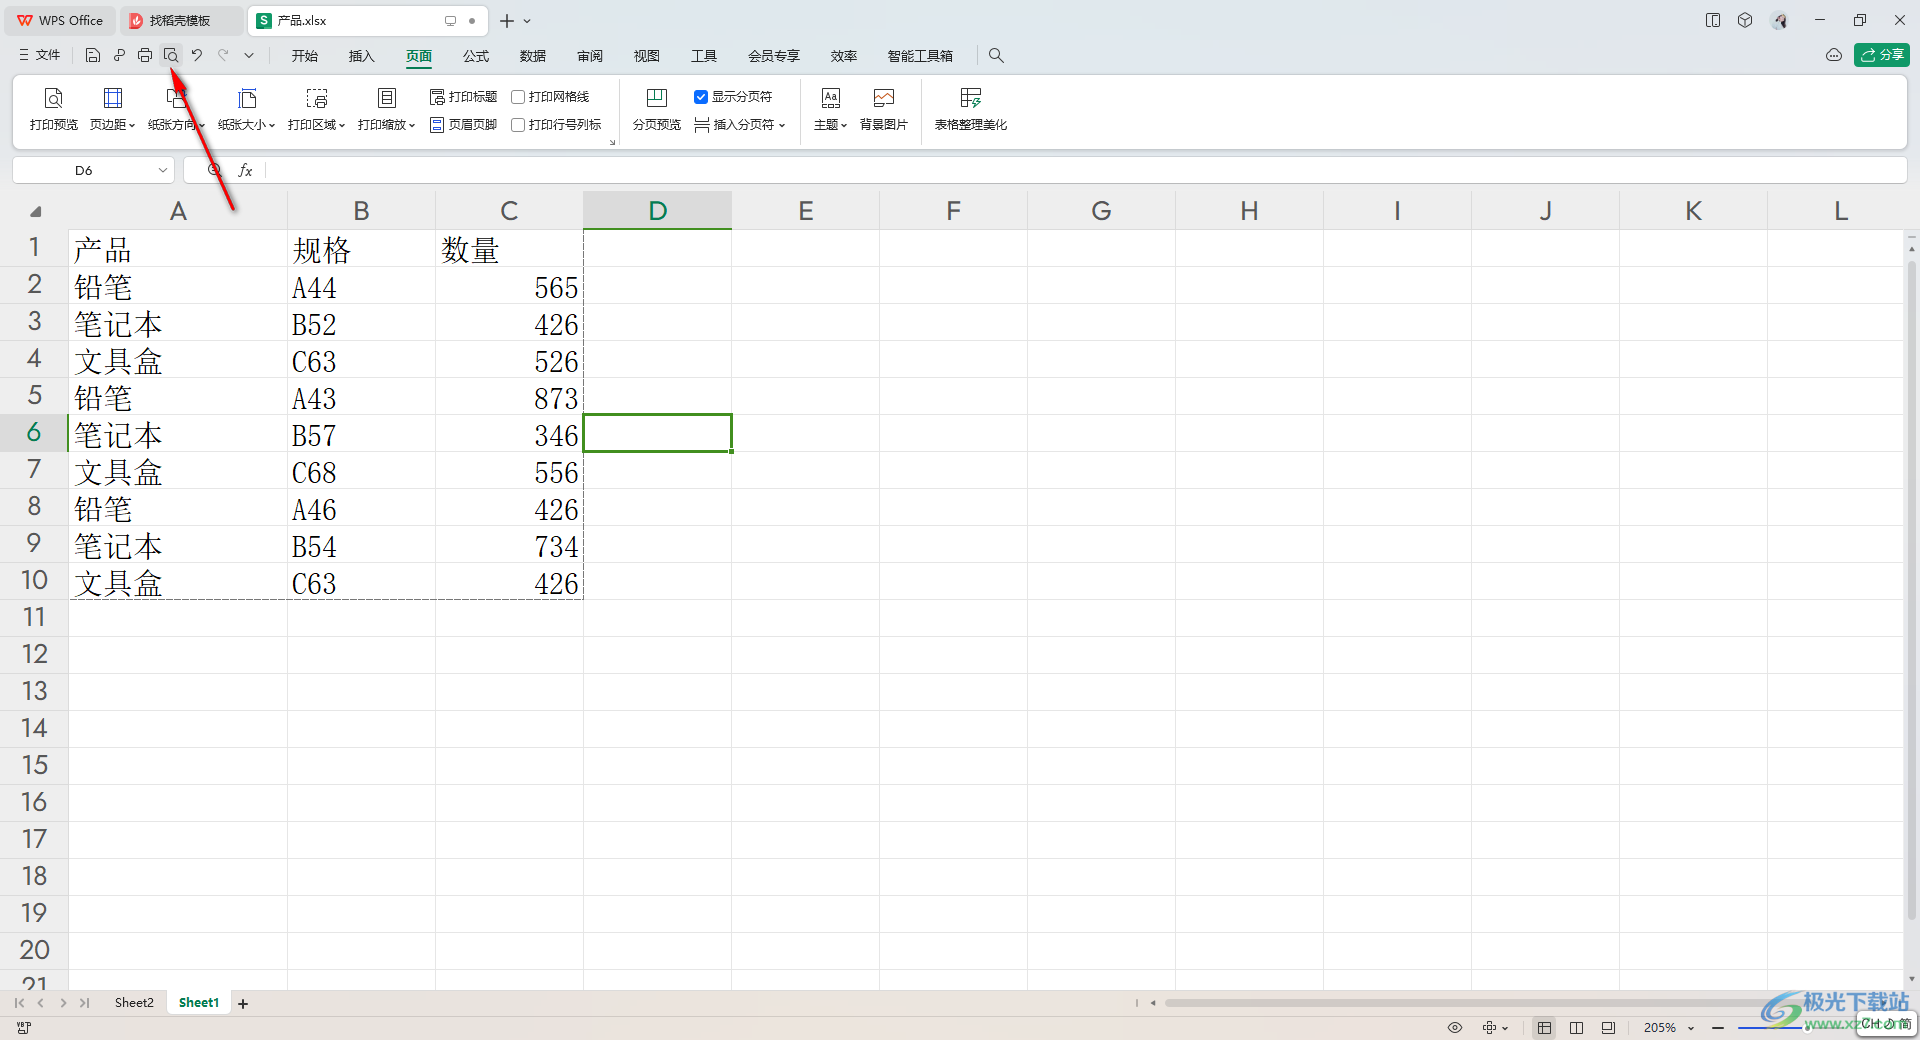The width and height of the screenshot is (1920, 1040).
Task: Click the fx insert function icon
Action: (x=245, y=171)
